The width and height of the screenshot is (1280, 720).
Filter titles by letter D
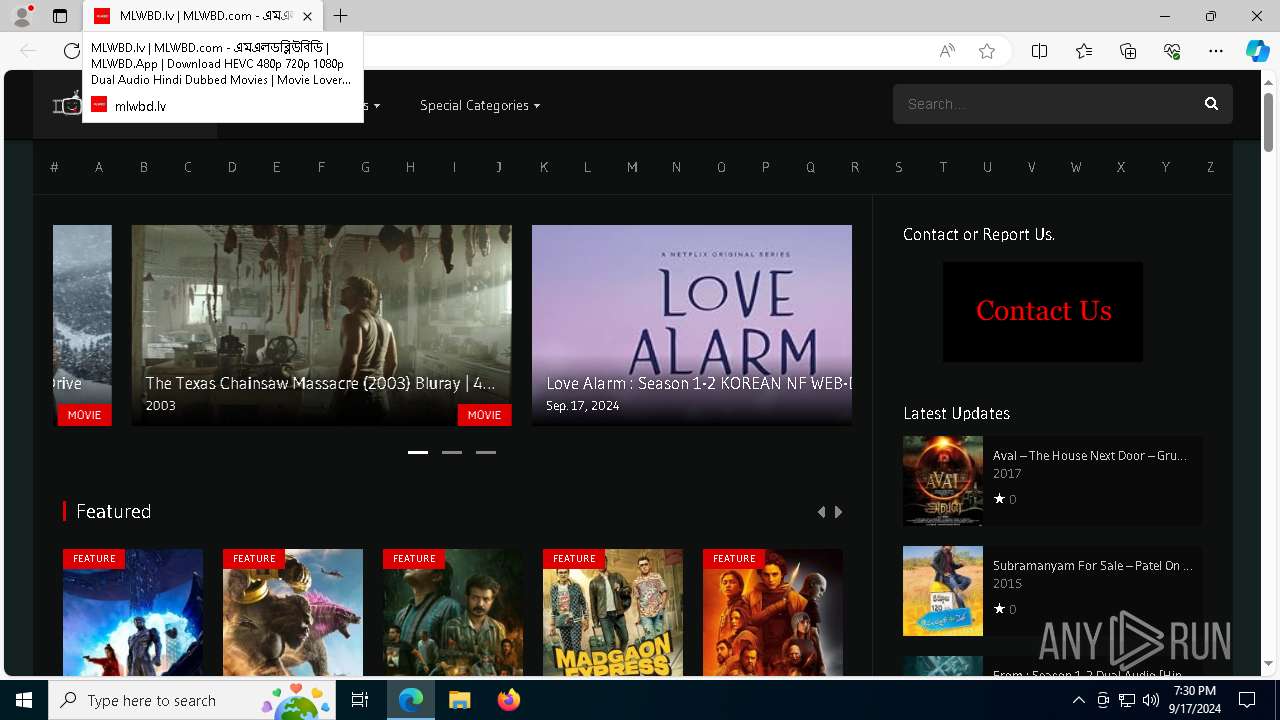[232, 167]
